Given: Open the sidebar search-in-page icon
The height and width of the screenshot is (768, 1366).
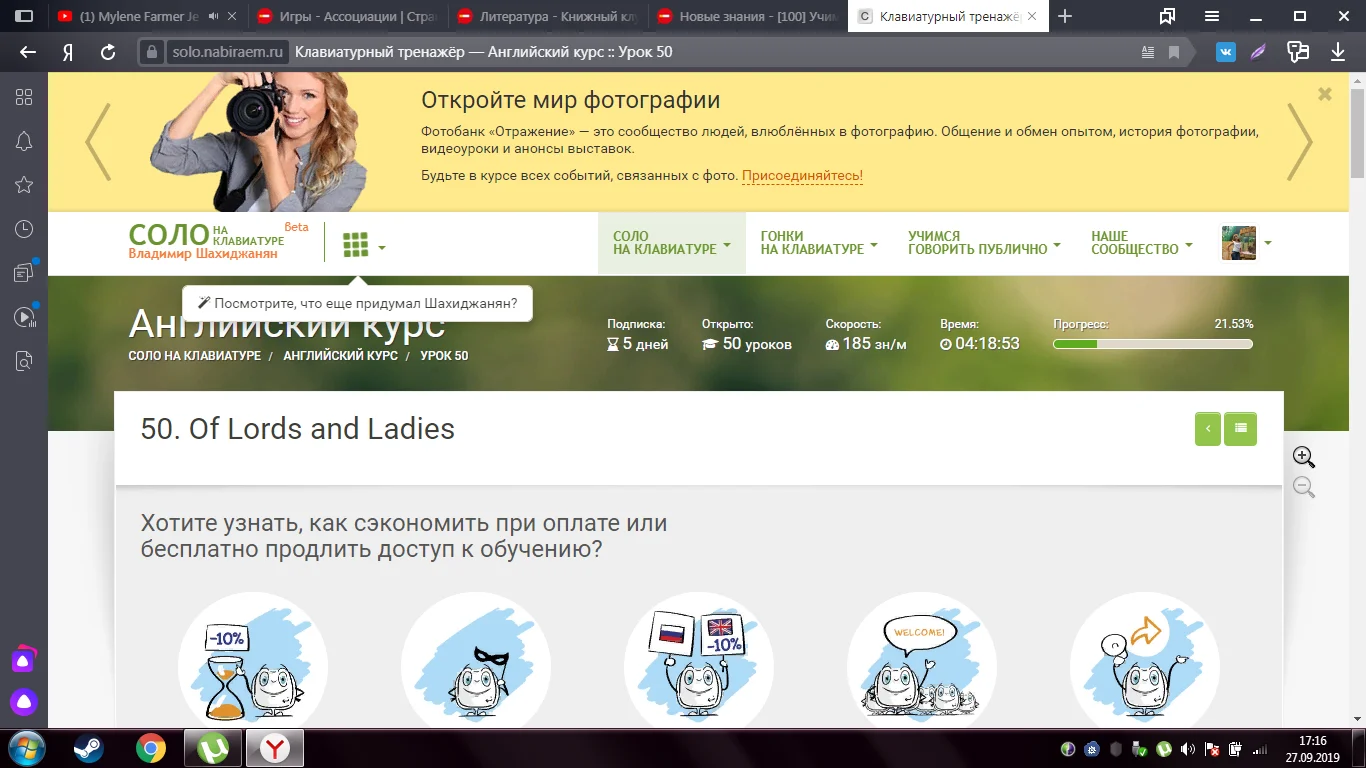Looking at the screenshot, I should tap(24, 362).
